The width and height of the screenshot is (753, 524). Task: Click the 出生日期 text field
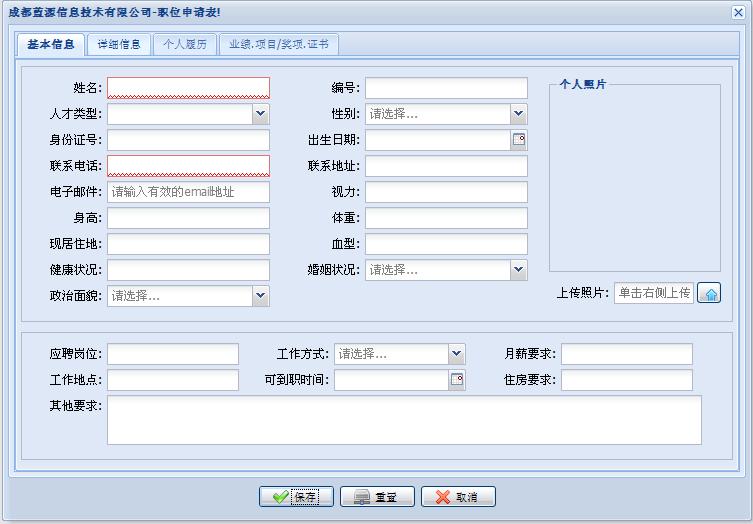point(437,140)
